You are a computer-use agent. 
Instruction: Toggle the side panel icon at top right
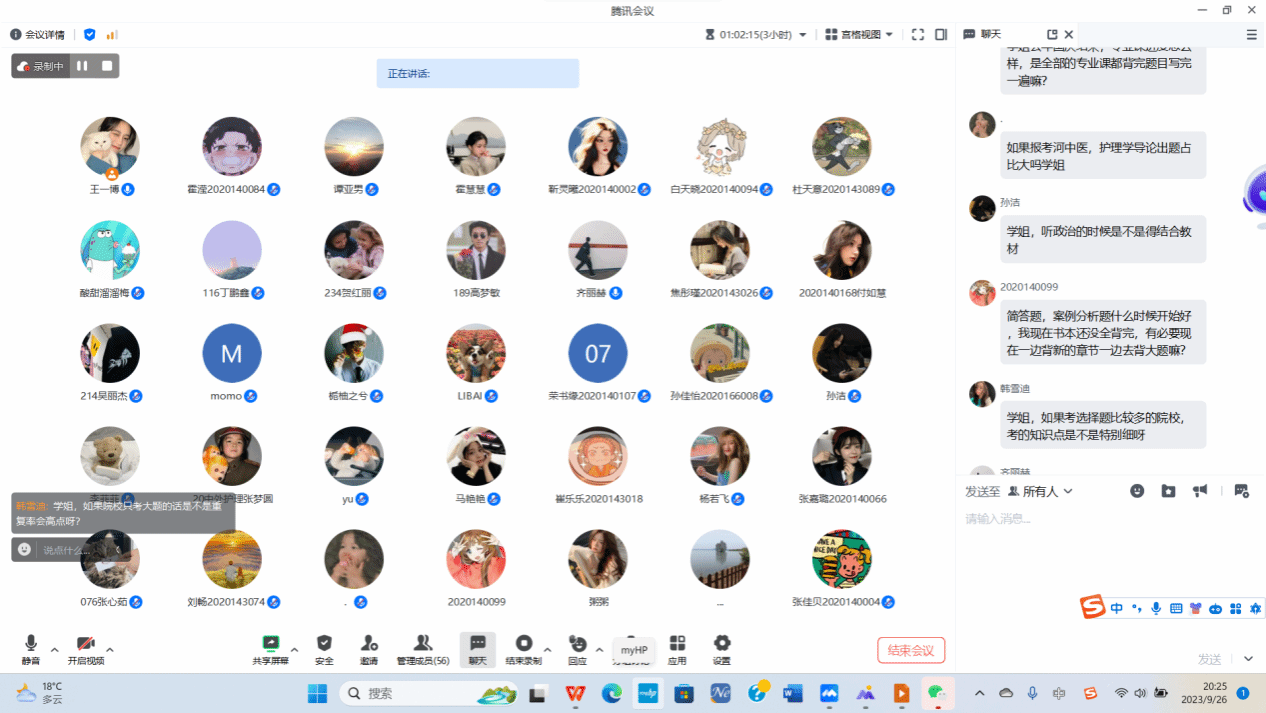coord(941,34)
